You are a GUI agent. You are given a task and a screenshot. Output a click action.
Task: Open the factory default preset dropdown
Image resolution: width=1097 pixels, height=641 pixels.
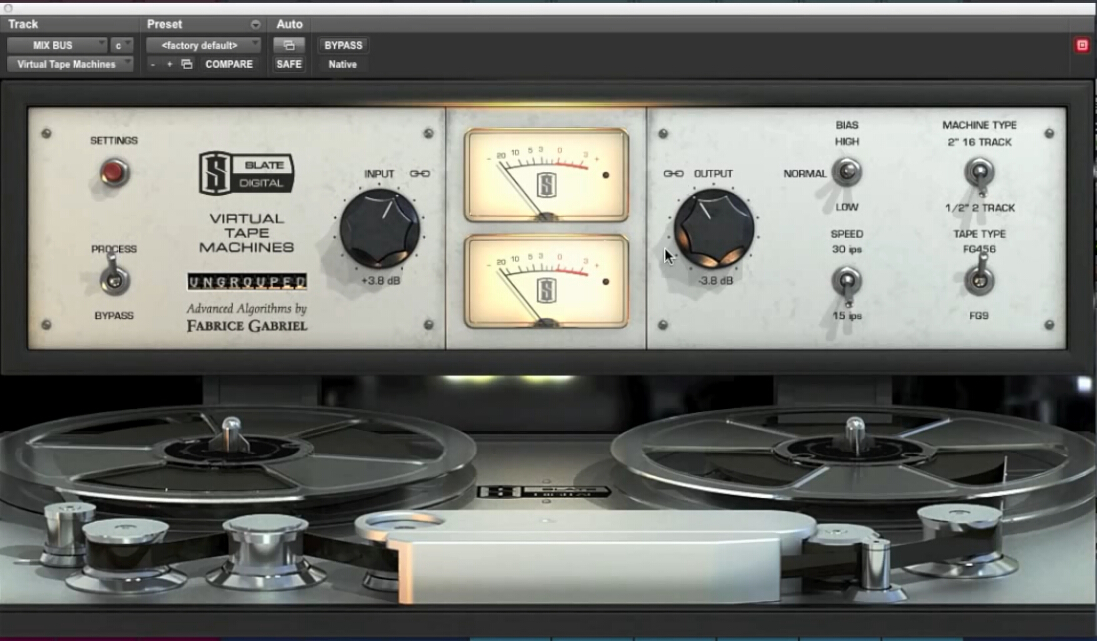tap(203, 45)
